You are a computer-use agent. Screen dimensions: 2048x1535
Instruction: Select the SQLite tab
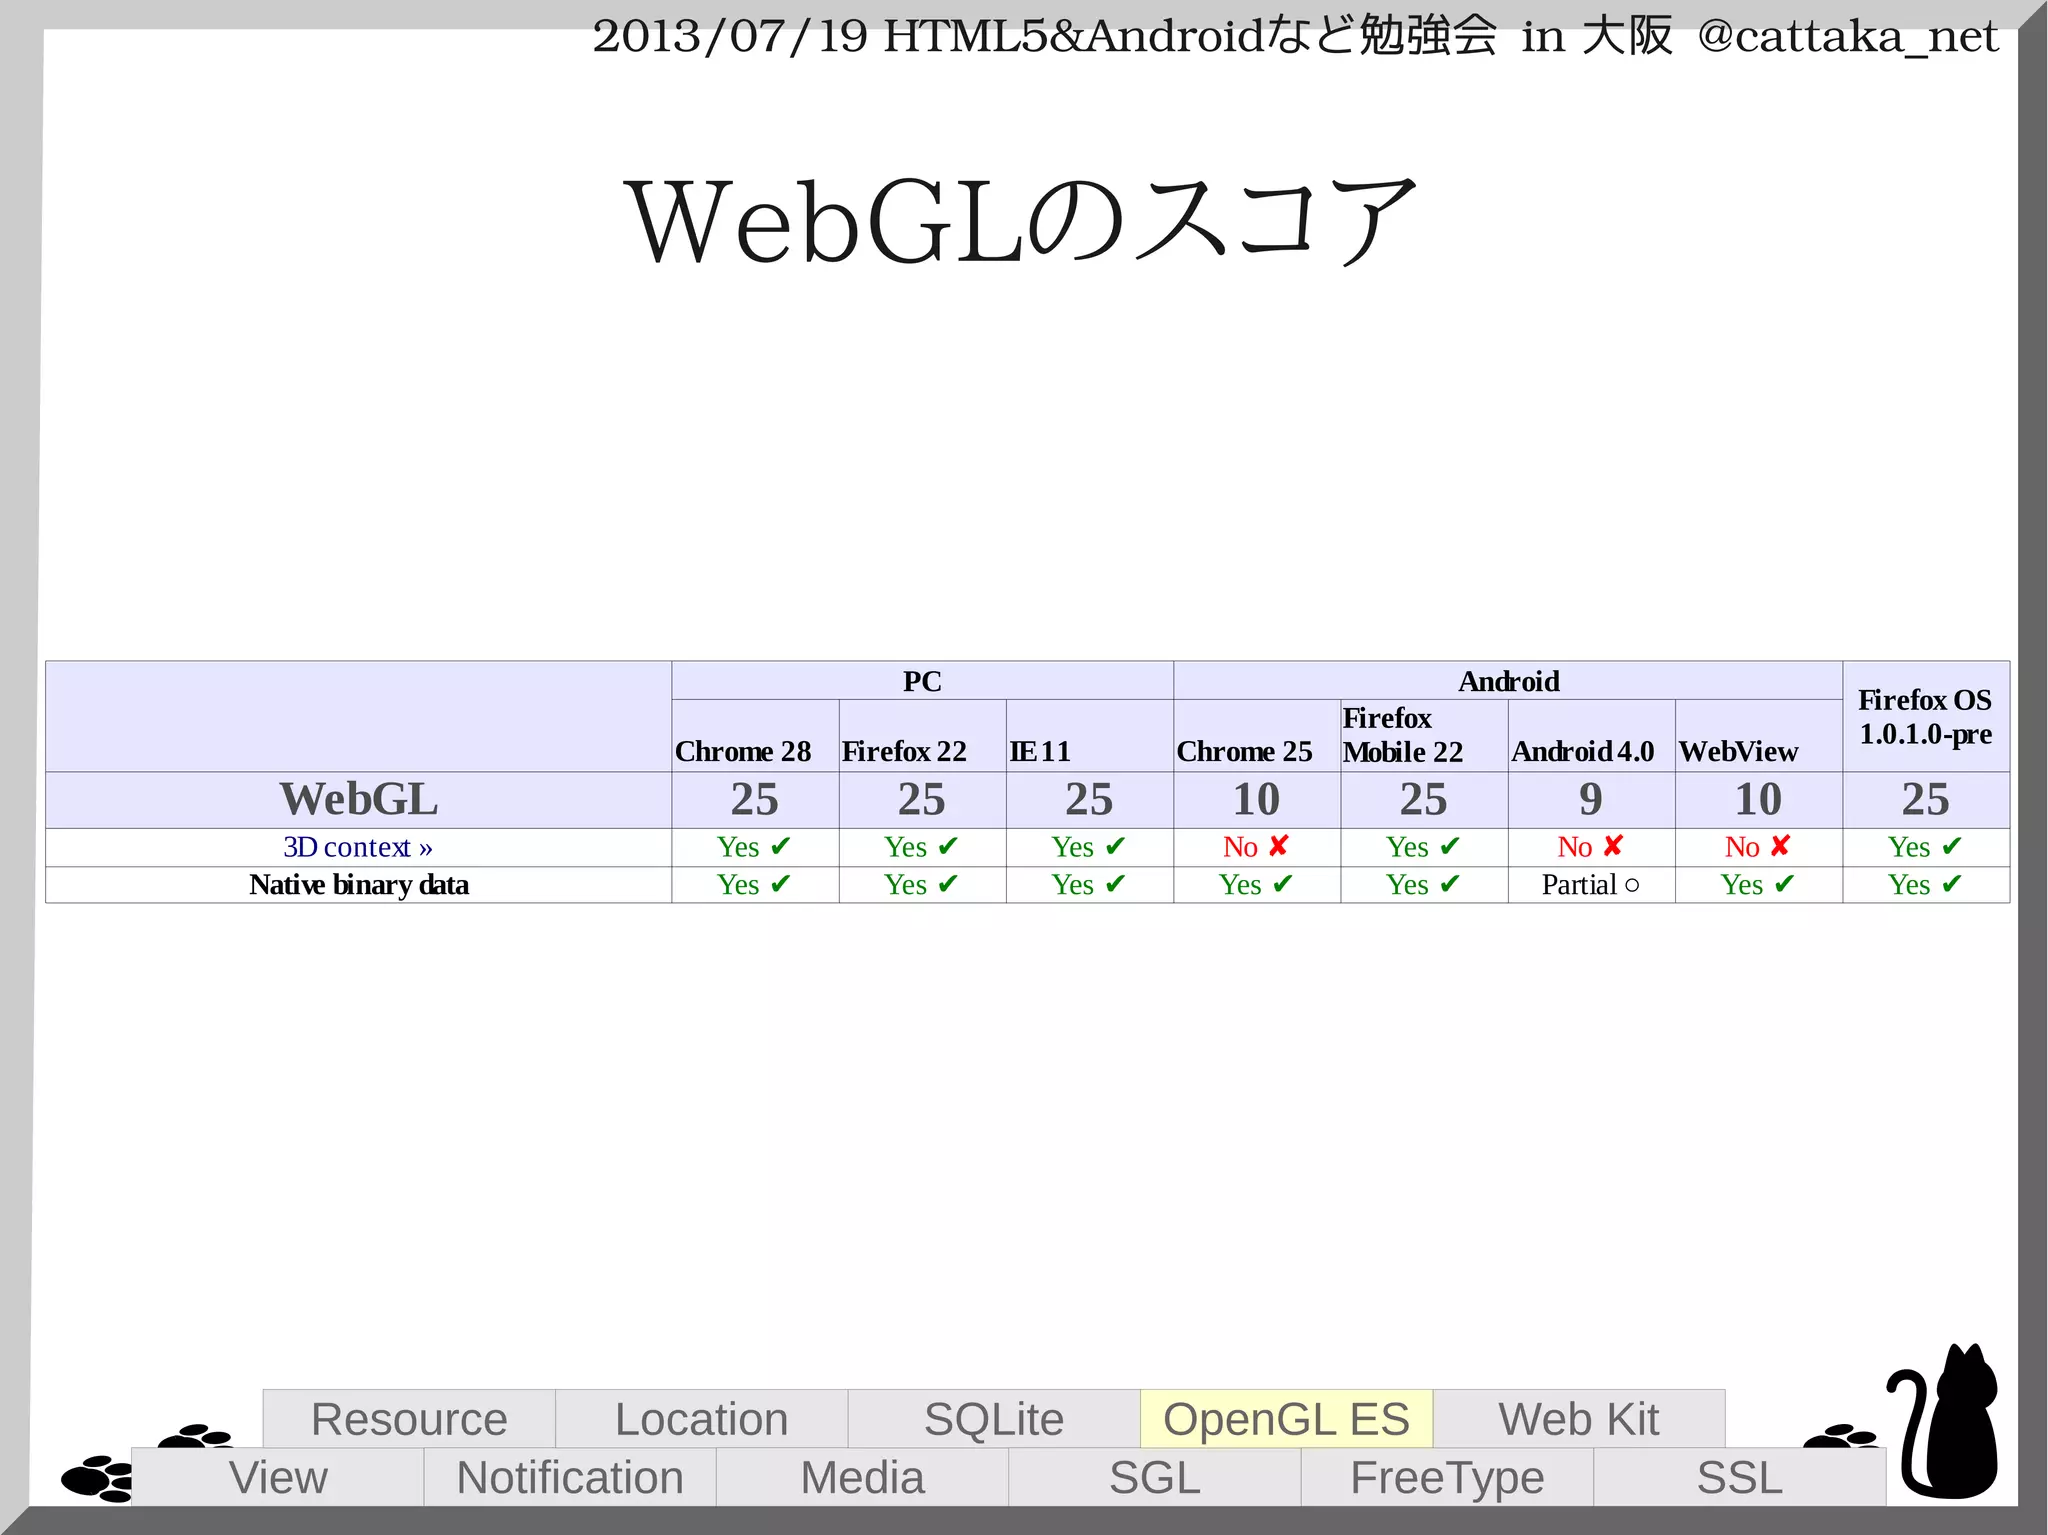(994, 1419)
